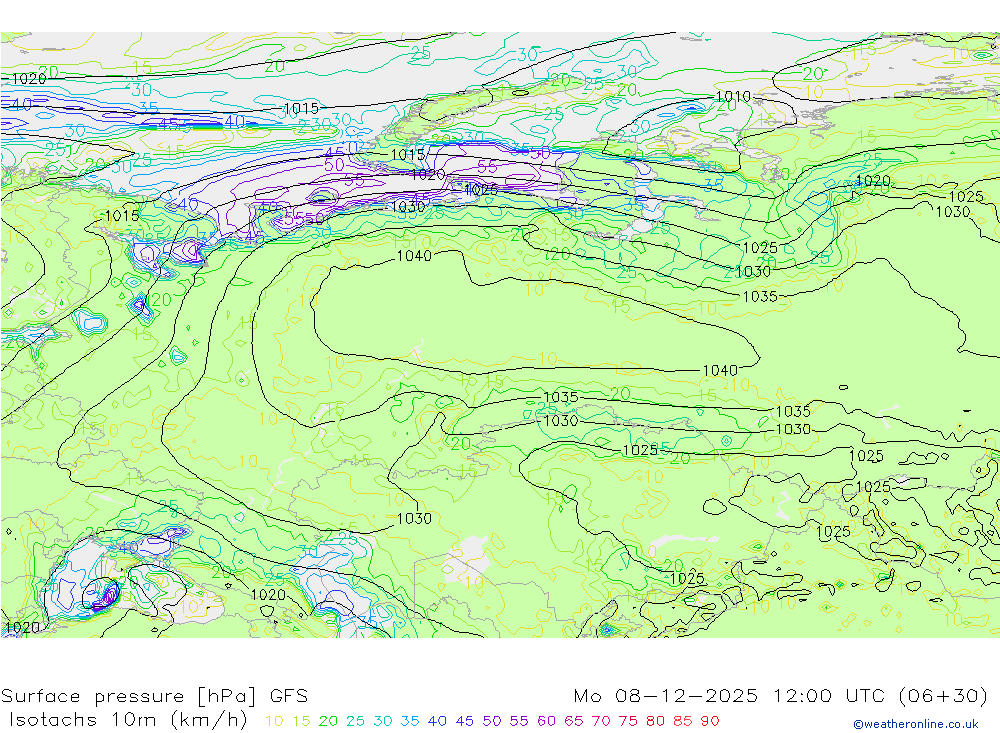
Task: Click the 85 value in the isotach legend
Action: click(682, 721)
